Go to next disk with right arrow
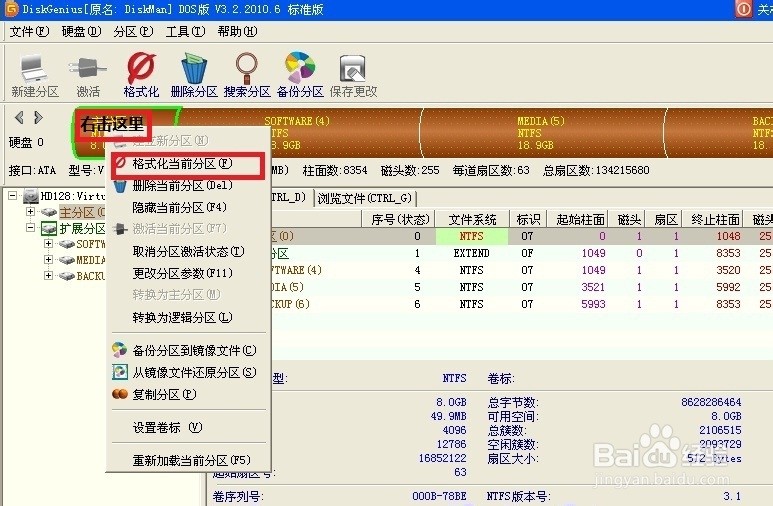773x506 pixels. (x=38, y=117)
